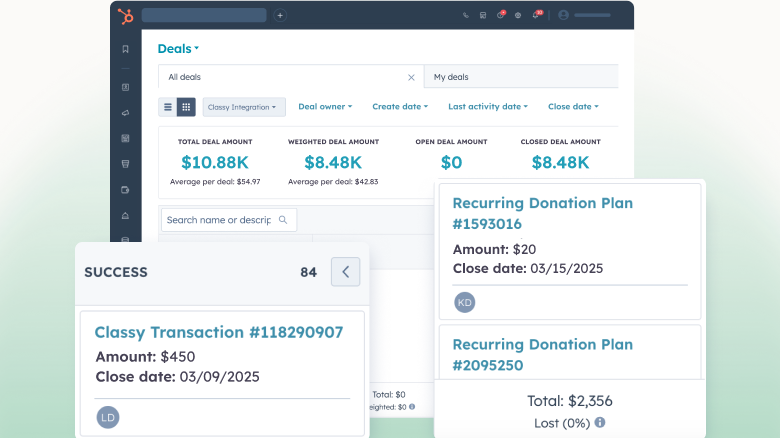The height and width of the screenshot is (438, 780).
Task: Open the commerce icon in sidebar
Action: click(x=125, y=164)
